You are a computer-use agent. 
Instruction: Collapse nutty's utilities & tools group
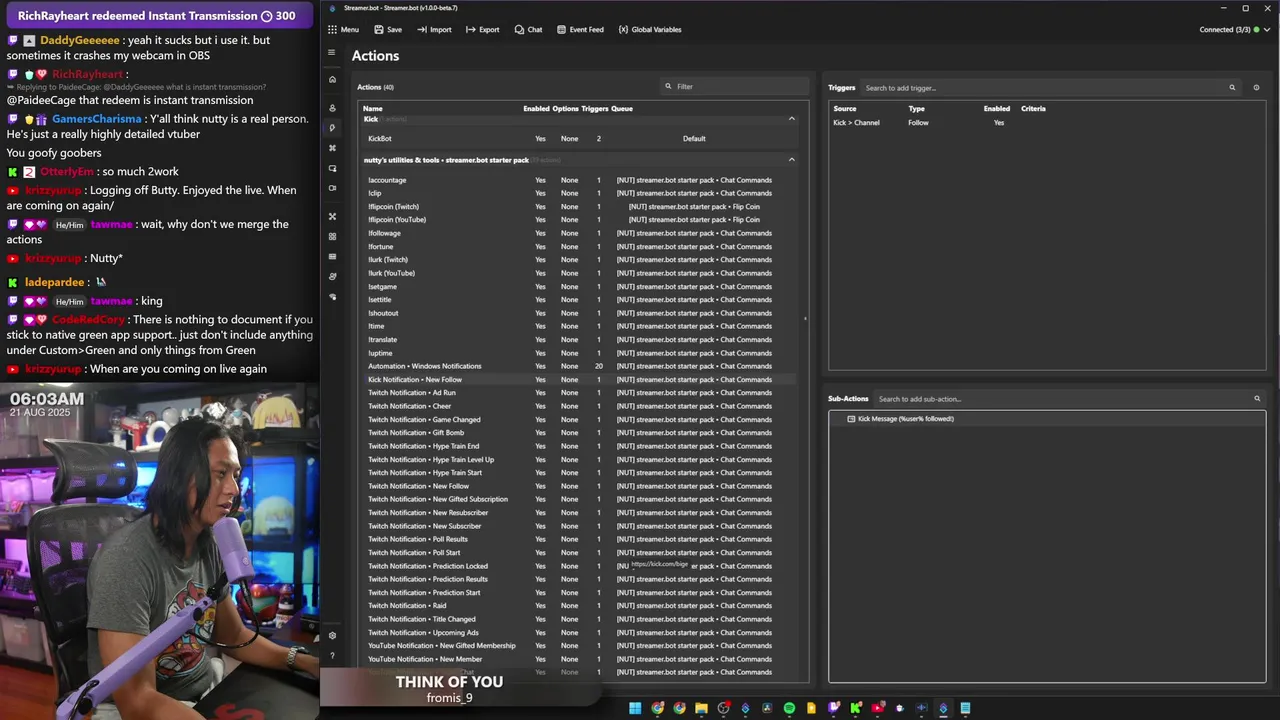click(791, 160)
